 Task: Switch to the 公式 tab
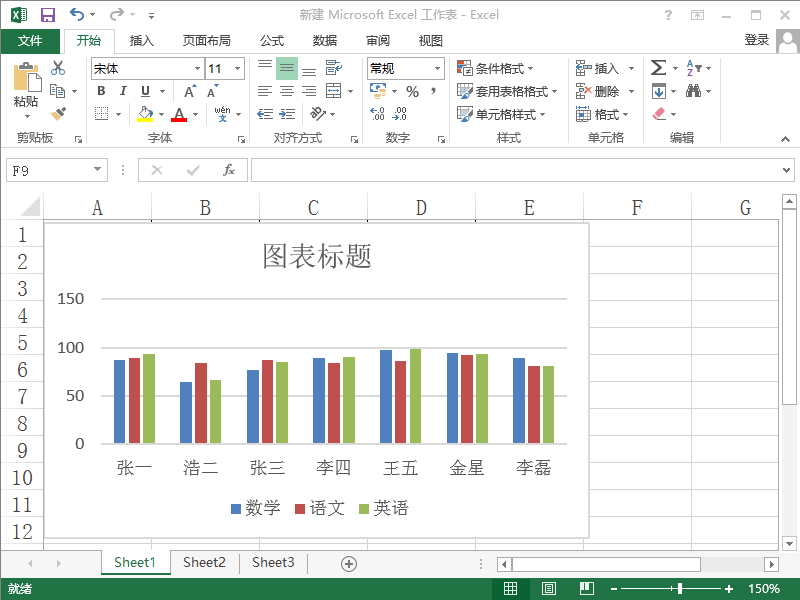271,41
